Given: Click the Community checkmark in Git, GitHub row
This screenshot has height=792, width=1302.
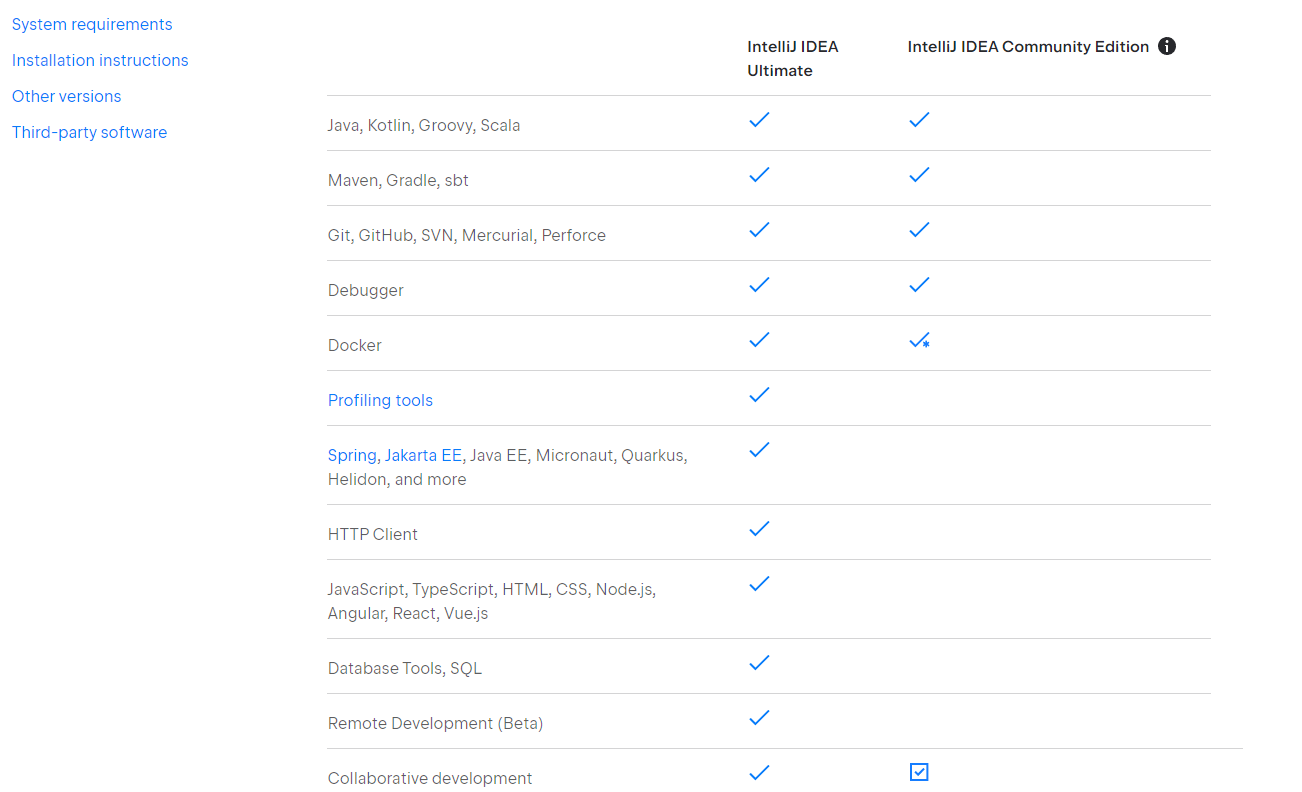Looking at the screenshot, I should pyautogui.click(x=919, y=230).
